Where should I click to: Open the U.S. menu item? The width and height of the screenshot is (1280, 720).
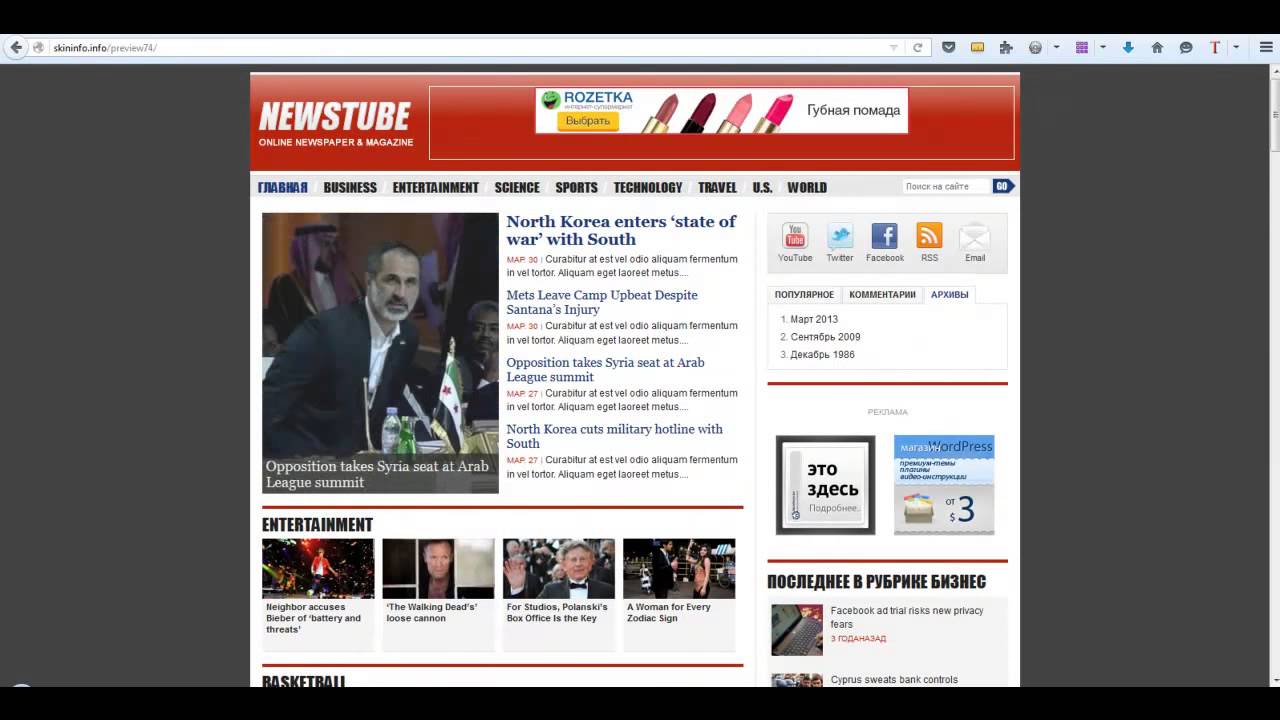click(x=762, y=187)
